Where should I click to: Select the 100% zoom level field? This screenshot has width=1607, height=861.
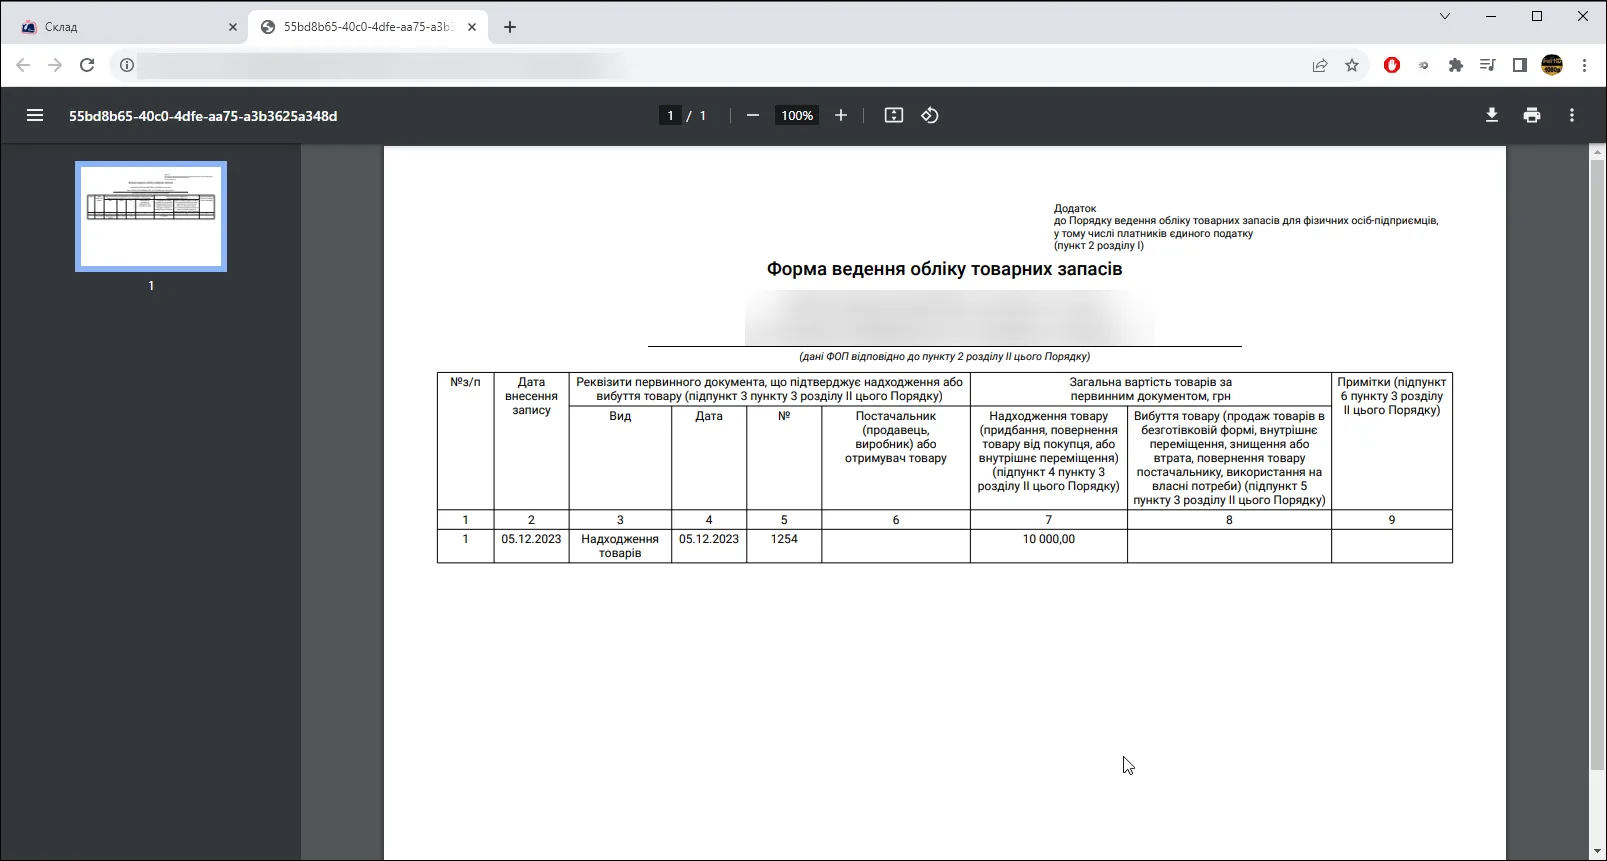797,115
